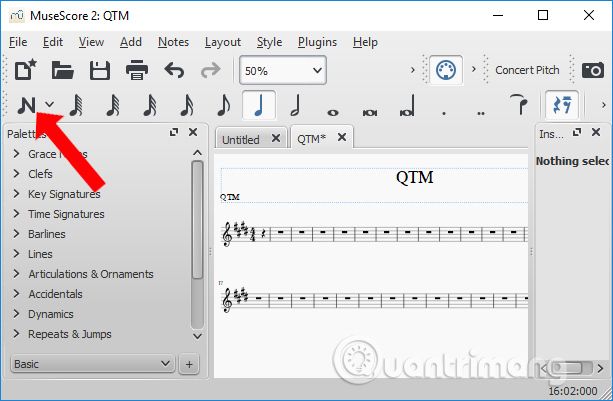Switch to the Untitled score tab
This screenshot has height=401, width=613.
pyautogui.click(x=240, y=140)
